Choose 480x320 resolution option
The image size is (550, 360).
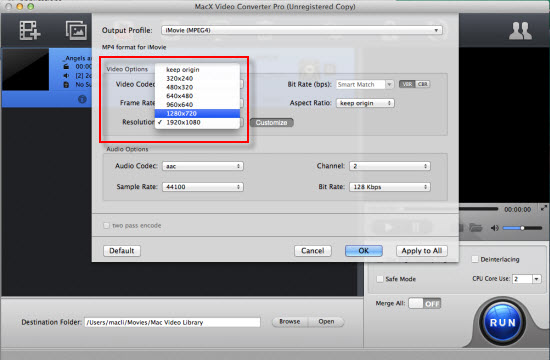click(197, 87)
